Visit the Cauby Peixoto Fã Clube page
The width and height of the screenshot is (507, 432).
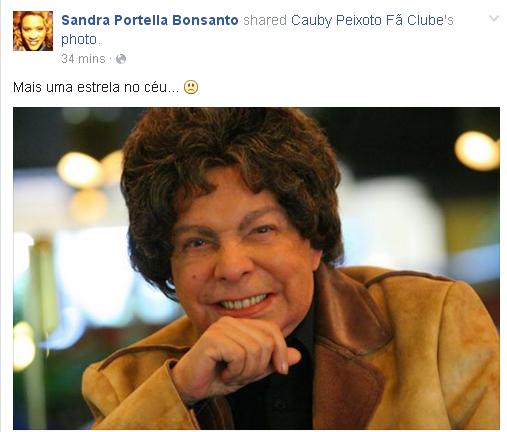tap(372, 20)
